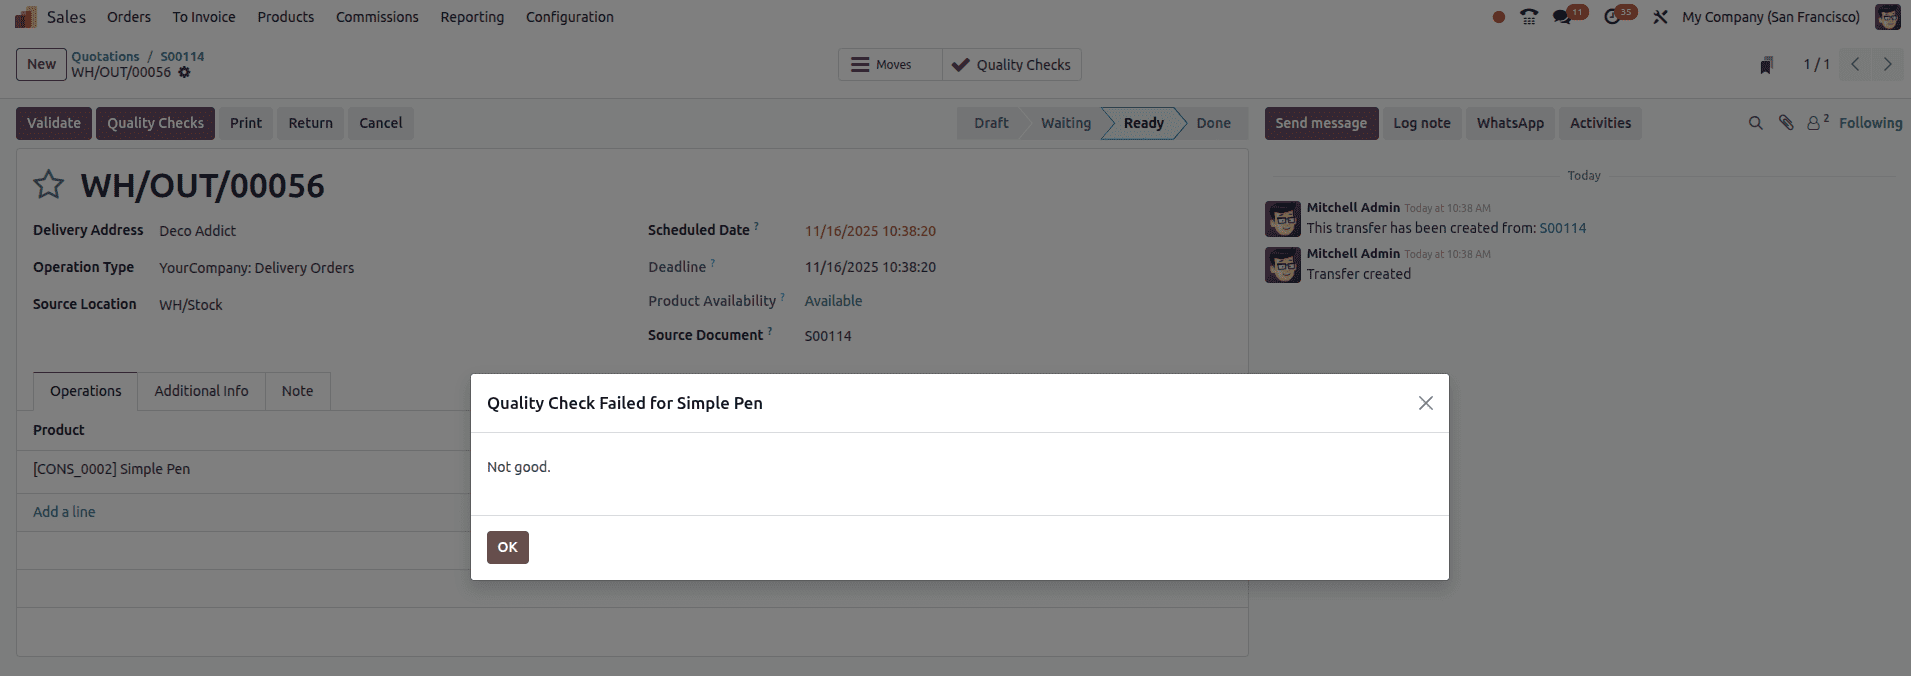1911x676 pixels.
Task: Click the Deco Addict delivery address
Action: tap(198, 231)
